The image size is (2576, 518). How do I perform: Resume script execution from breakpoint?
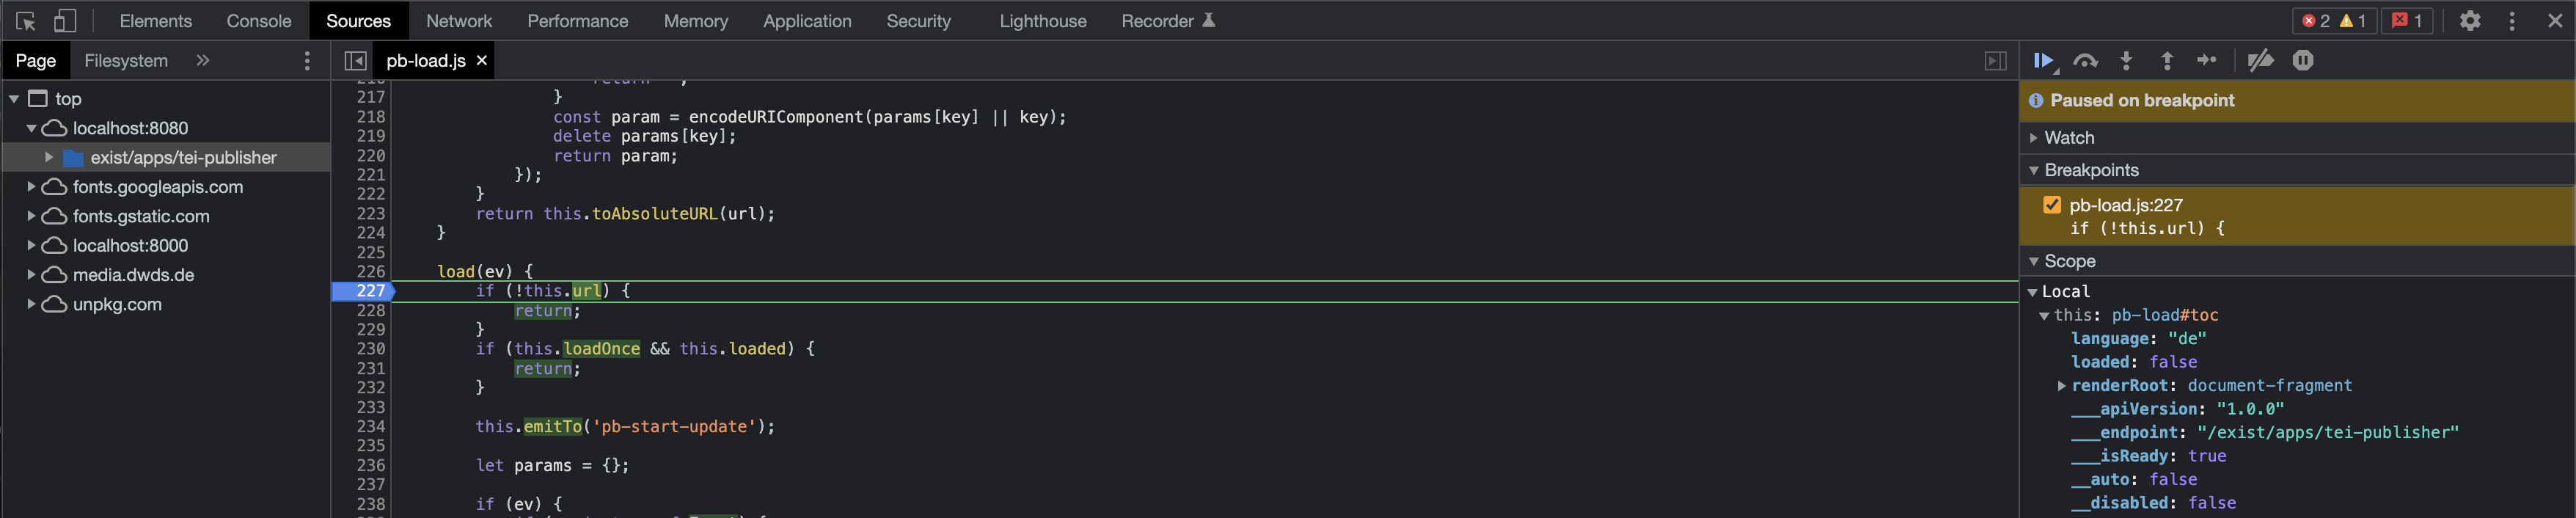click(x=2044, y=60)
